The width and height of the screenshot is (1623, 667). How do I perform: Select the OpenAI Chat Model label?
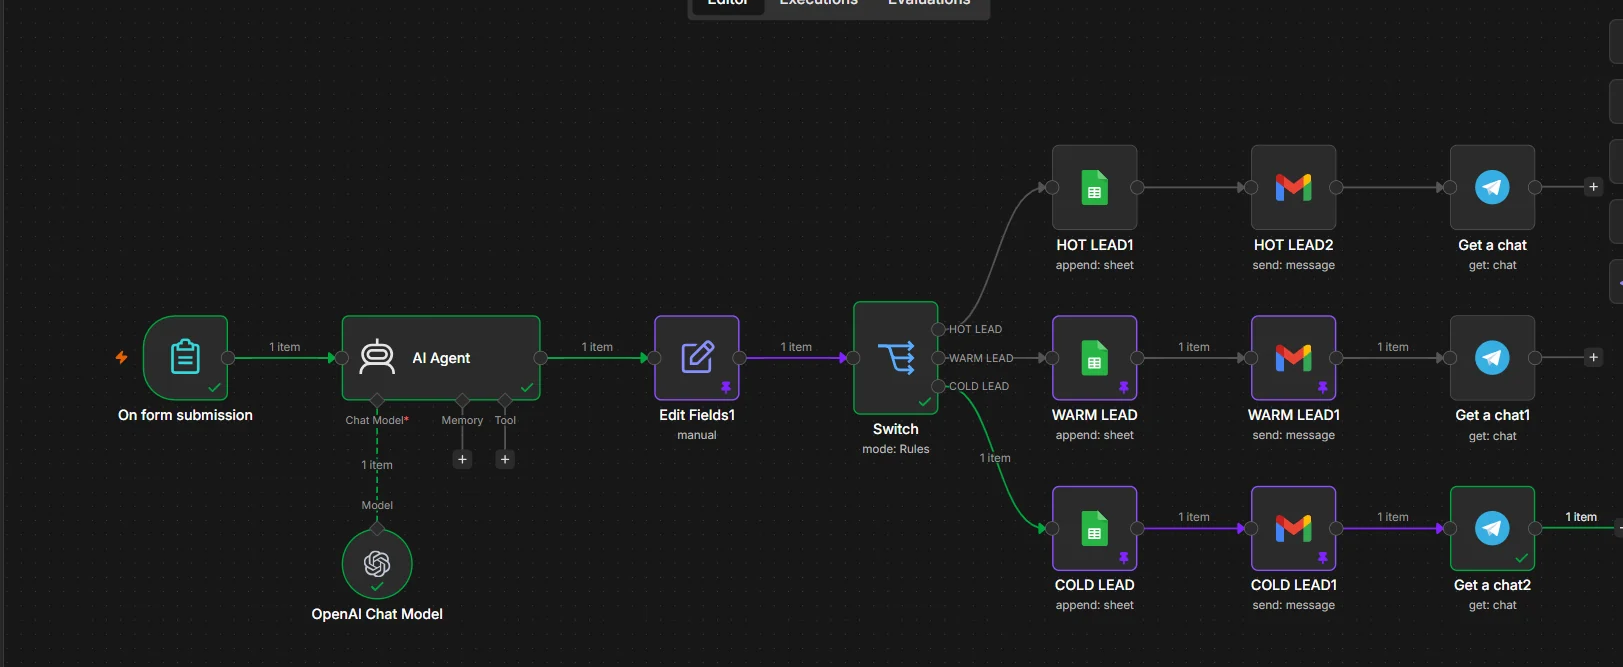377,614
